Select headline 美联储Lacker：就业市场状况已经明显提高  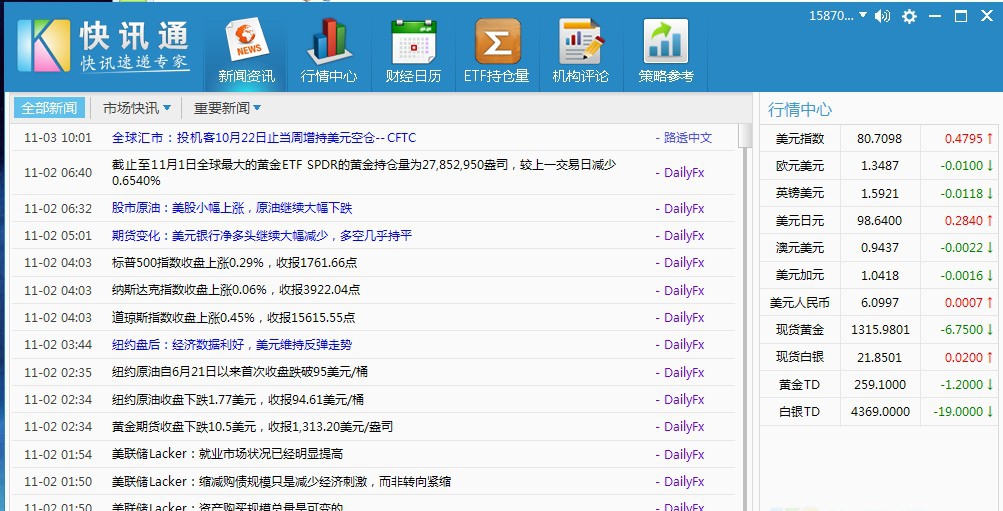pos(227,454)
